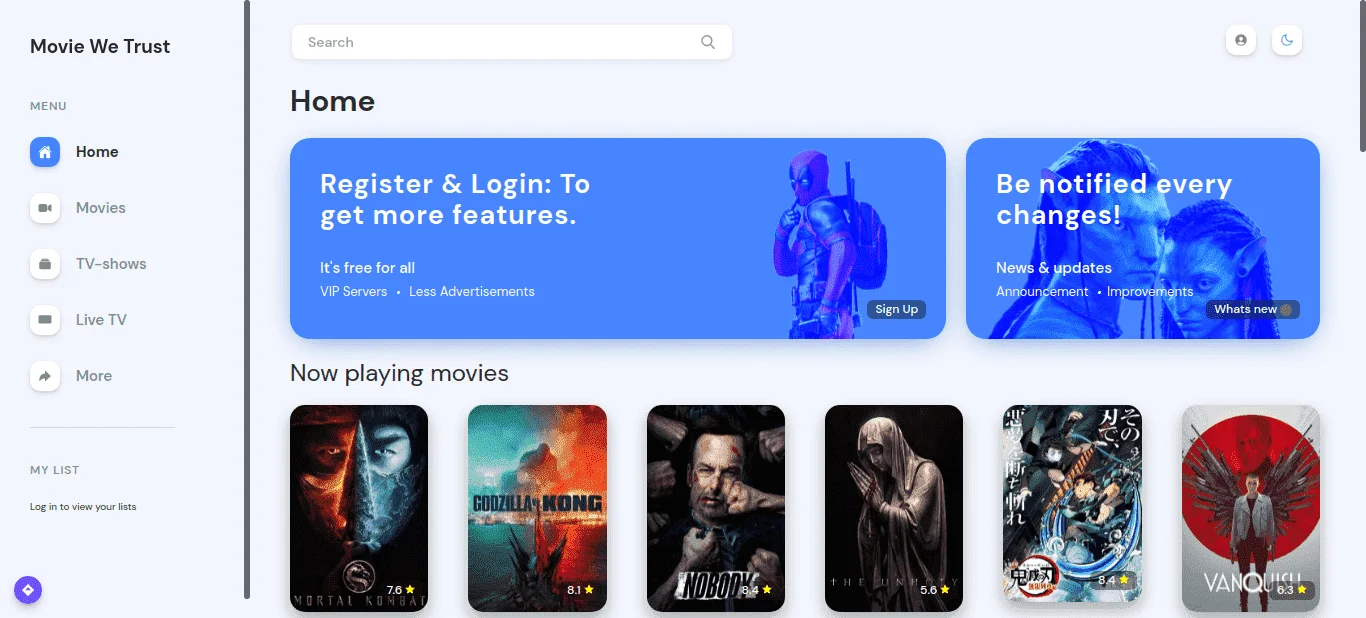Click the Live TV screen icon
Viewport: 1366px width, 618px height.
tap(45, 320)
